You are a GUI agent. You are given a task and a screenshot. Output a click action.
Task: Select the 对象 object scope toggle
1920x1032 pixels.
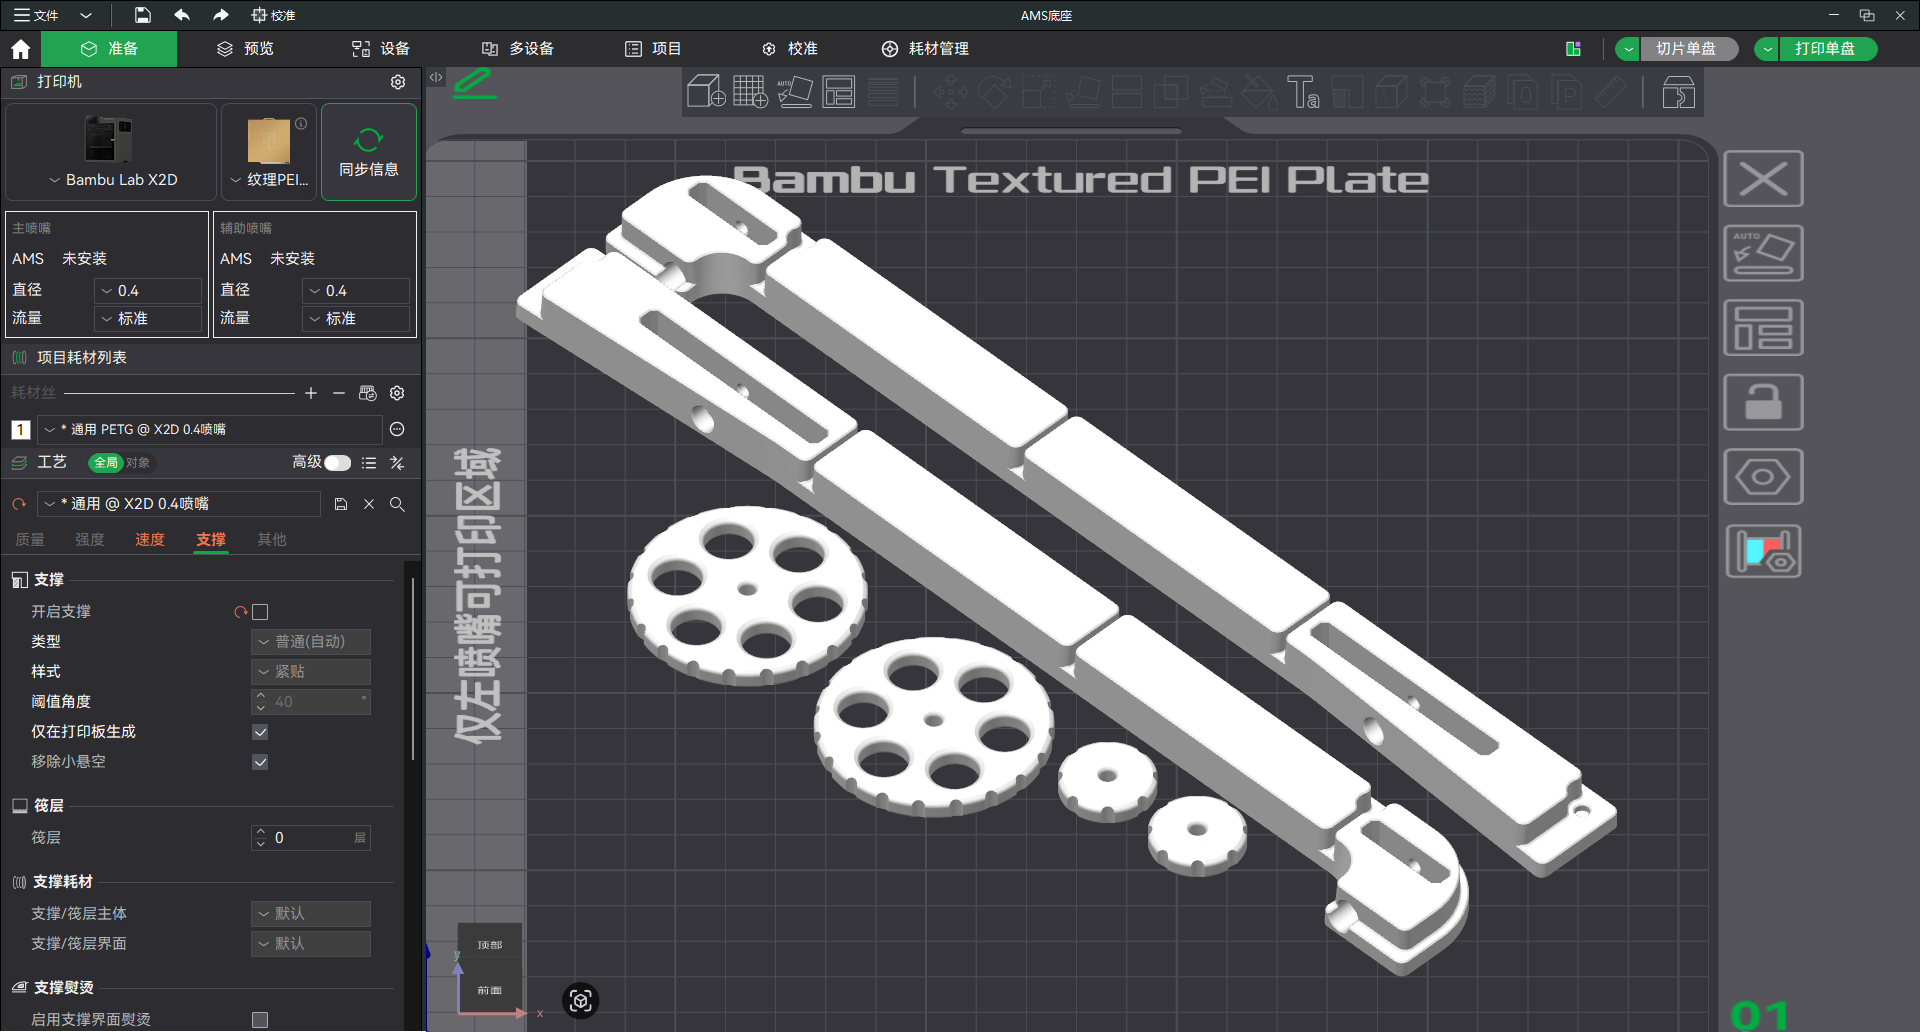click(138, 463)
